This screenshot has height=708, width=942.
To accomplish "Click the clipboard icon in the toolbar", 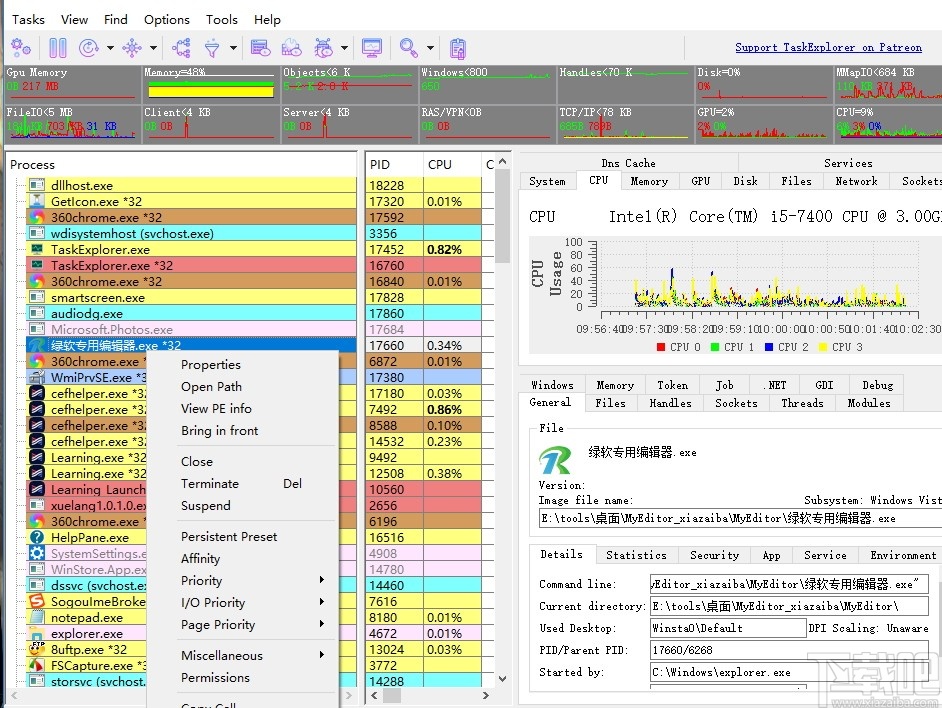I will (x=458, y=47).
